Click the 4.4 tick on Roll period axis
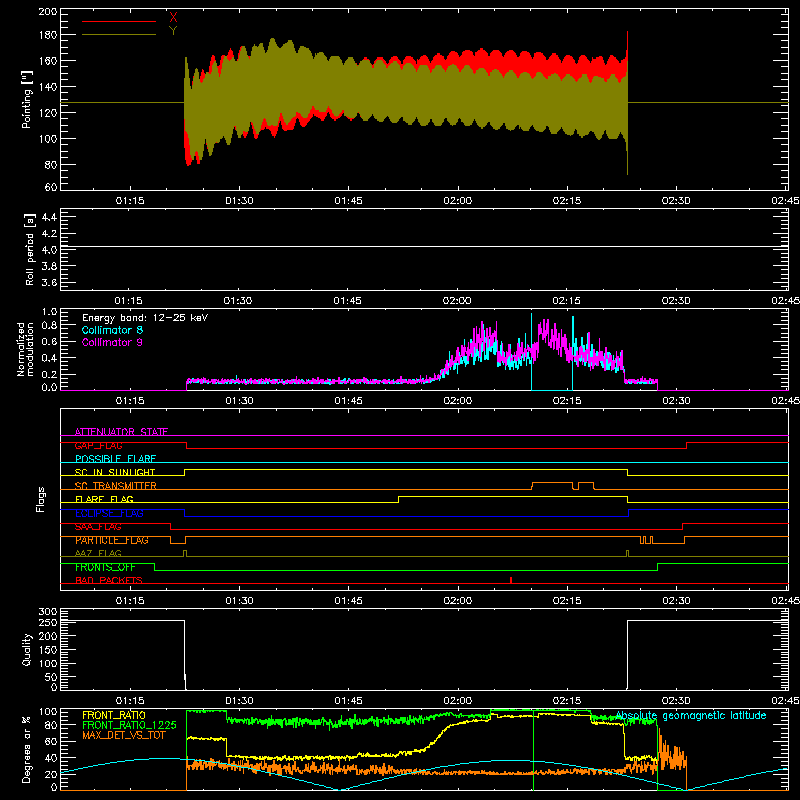800x800 pixels. point(49,217)
